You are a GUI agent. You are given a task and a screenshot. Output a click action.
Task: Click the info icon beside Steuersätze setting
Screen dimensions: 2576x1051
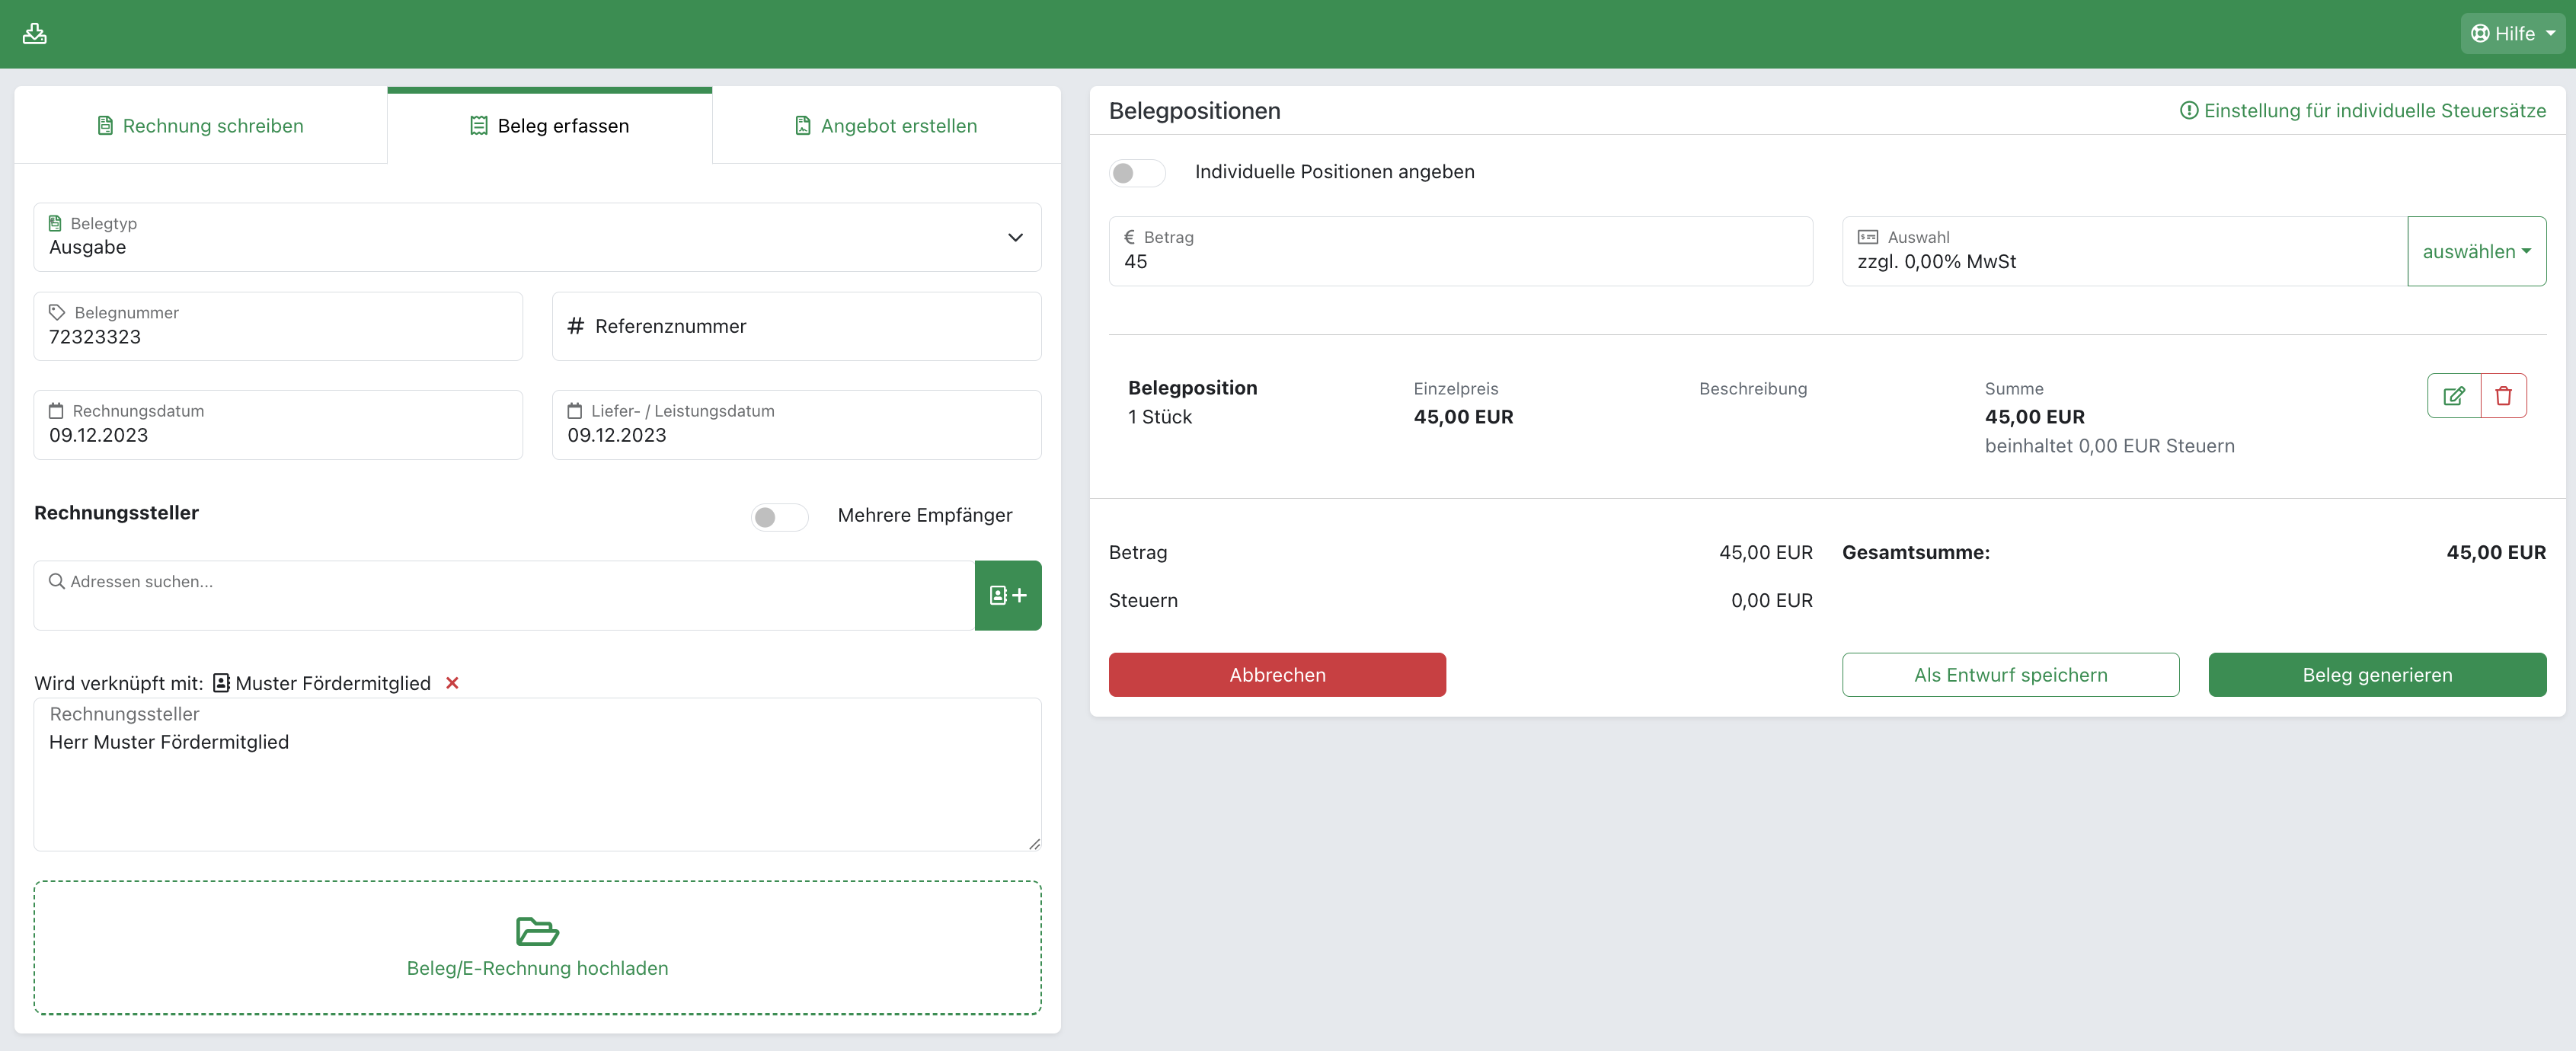(x=2188, y=111)
